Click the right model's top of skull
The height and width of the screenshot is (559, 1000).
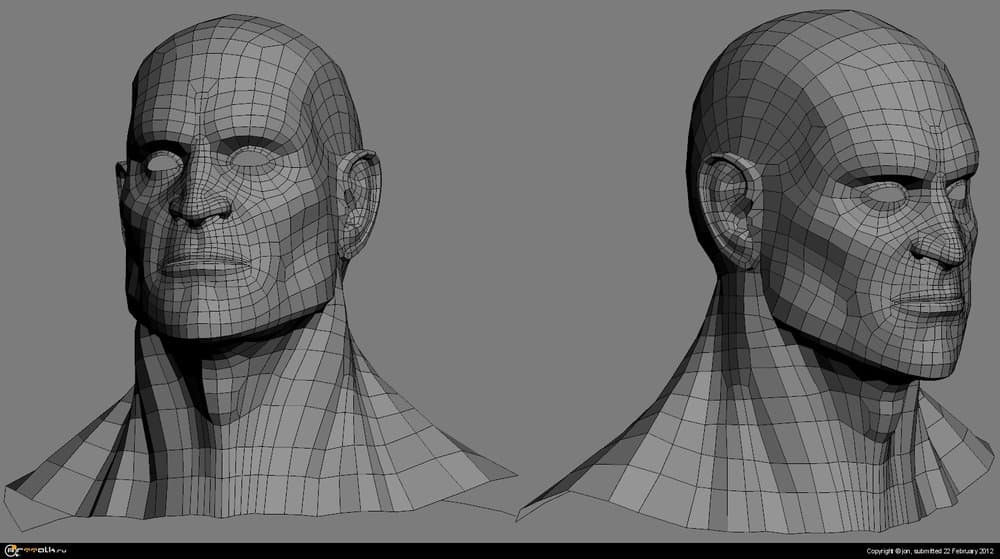[x=800, y=50]
